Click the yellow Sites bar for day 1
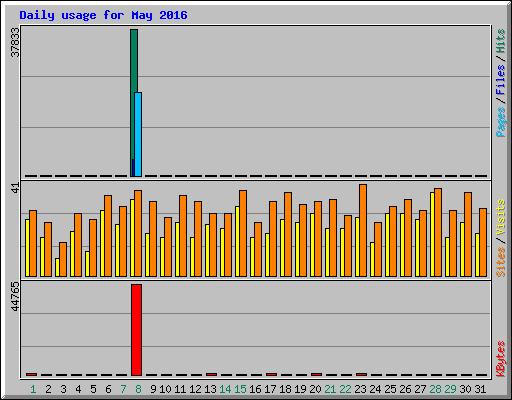The image size is (512, 400). pyautogui.click(x=27, y=248)
